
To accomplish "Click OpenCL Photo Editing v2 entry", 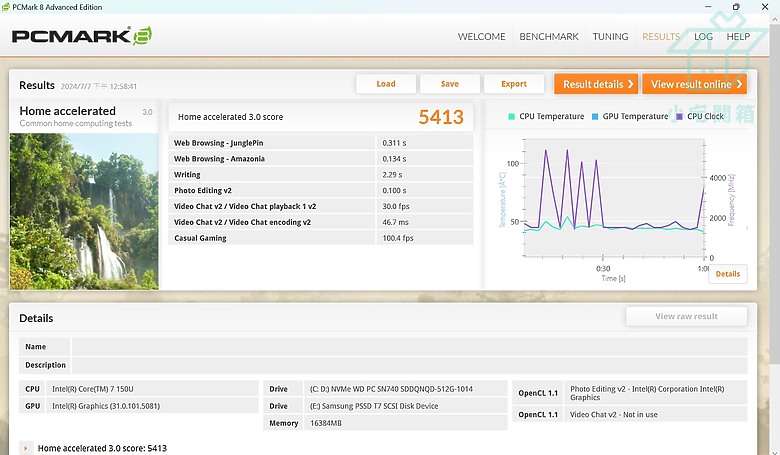I will coord(647,393).
